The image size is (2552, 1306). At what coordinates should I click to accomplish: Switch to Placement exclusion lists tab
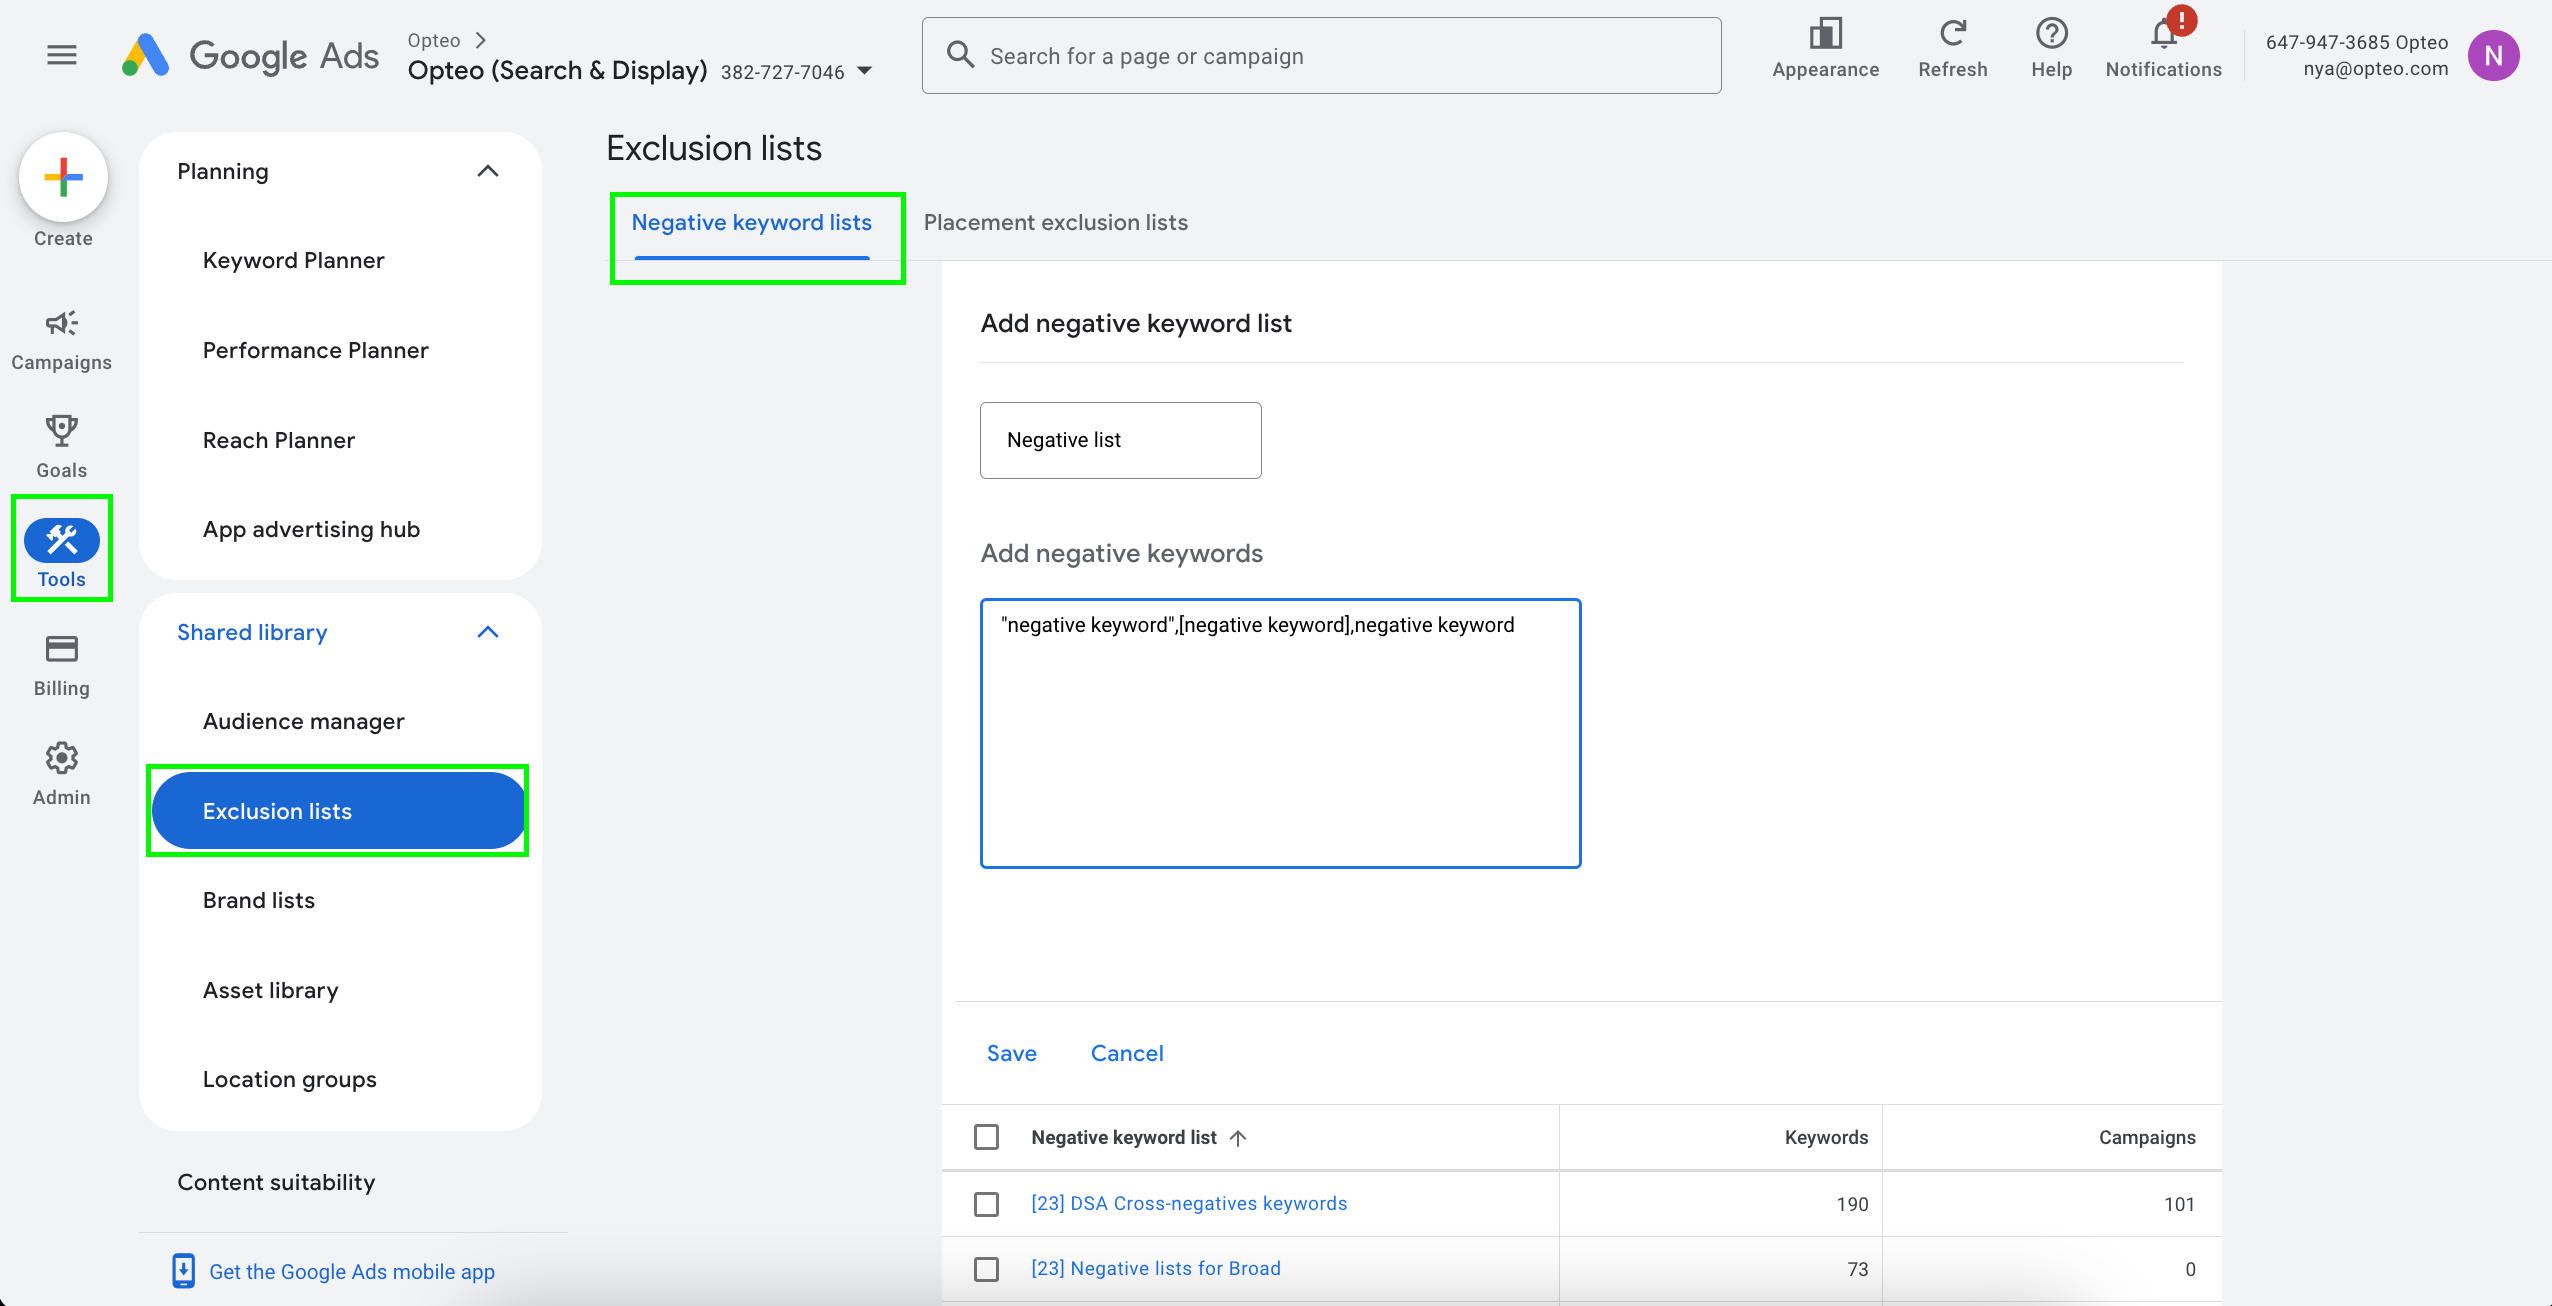(1055, 222)
